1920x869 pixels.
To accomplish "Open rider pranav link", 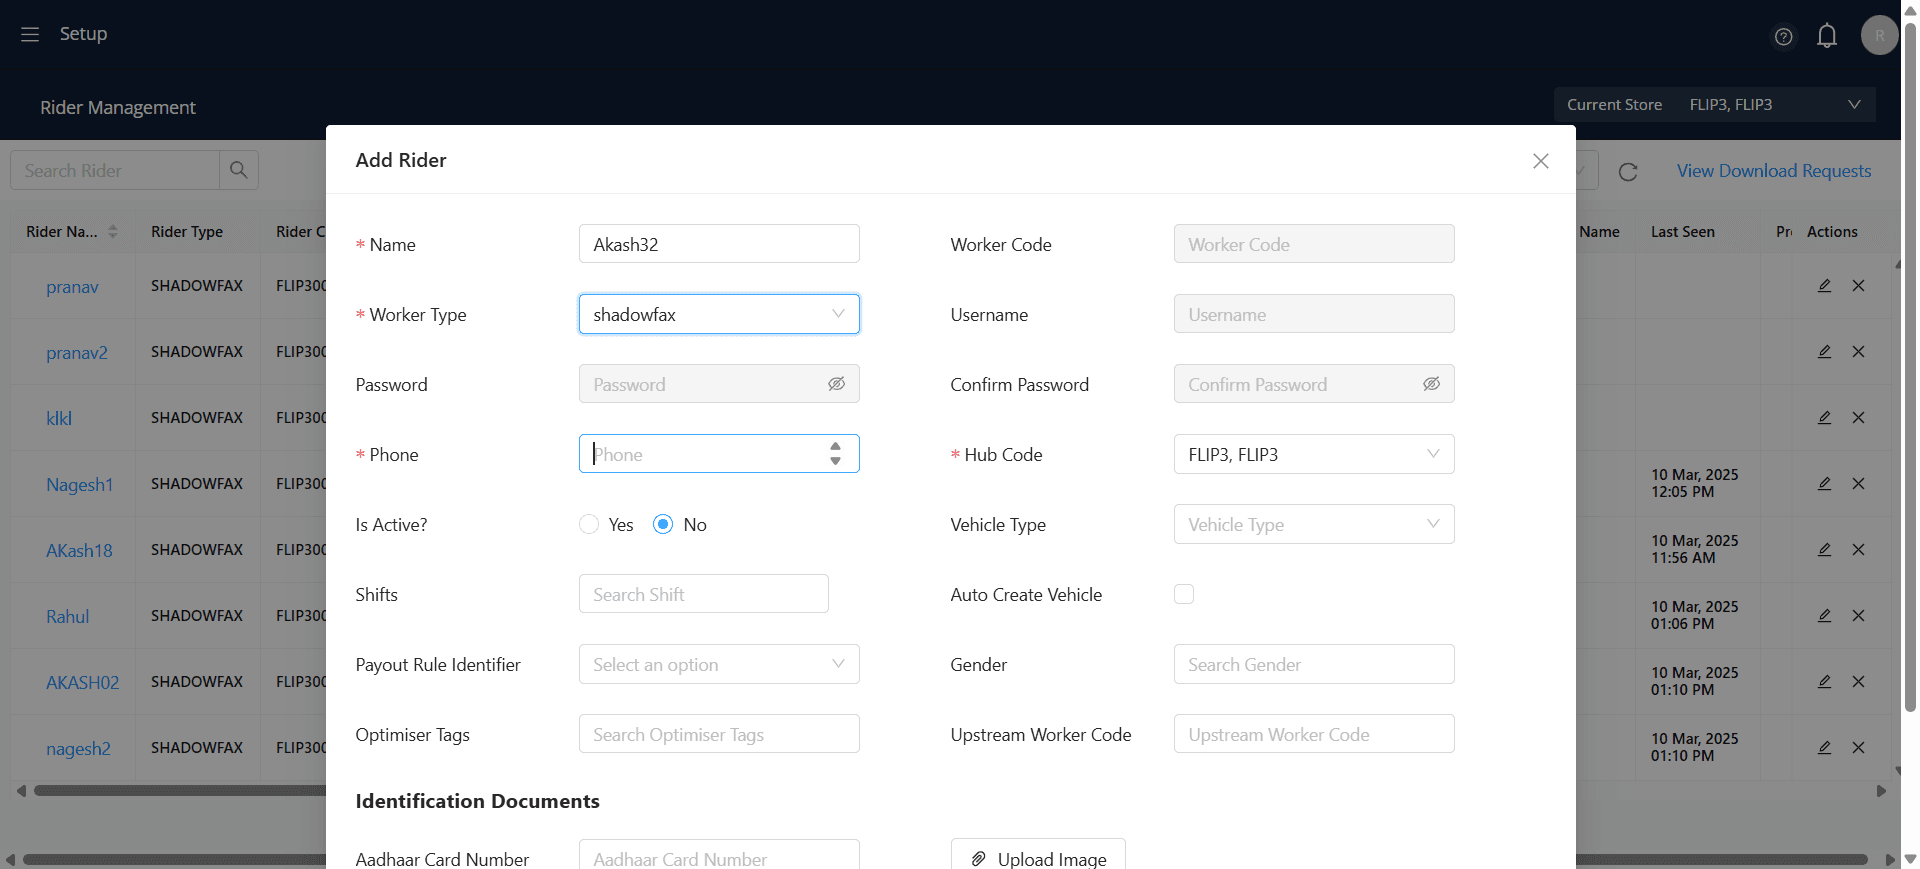I will (72, 287).
